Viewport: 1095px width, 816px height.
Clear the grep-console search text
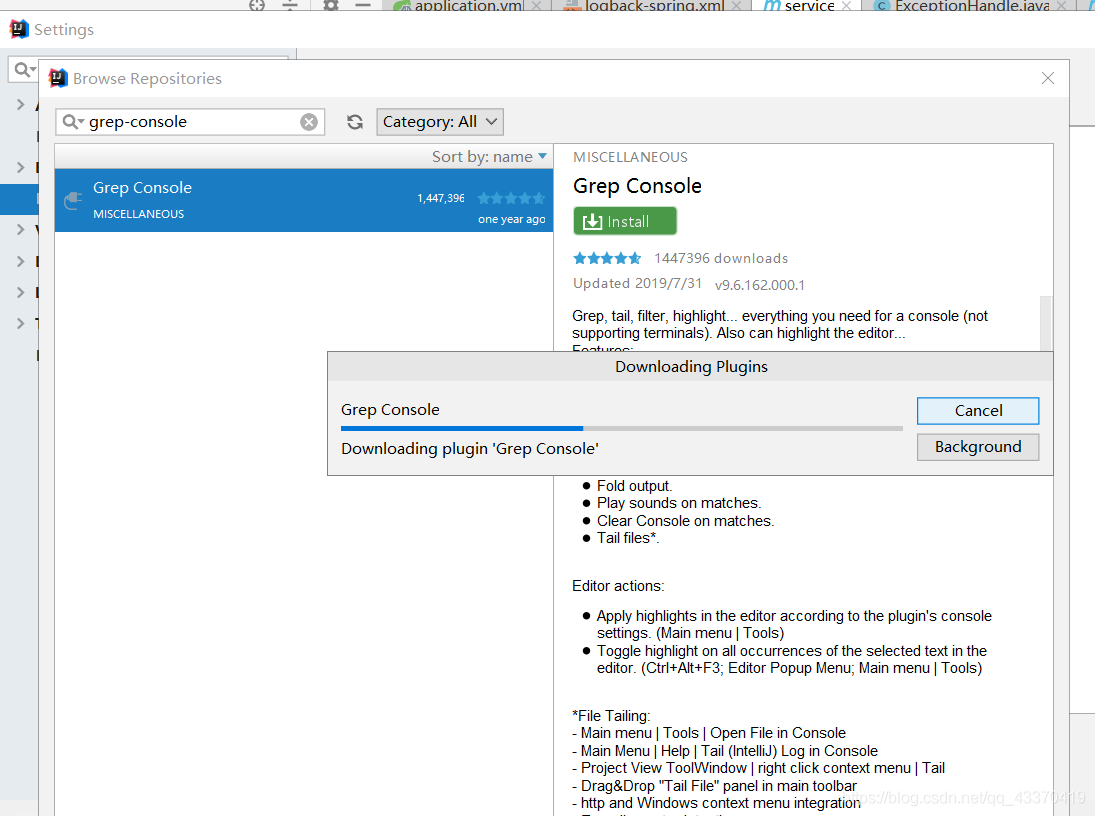point(309,122)
